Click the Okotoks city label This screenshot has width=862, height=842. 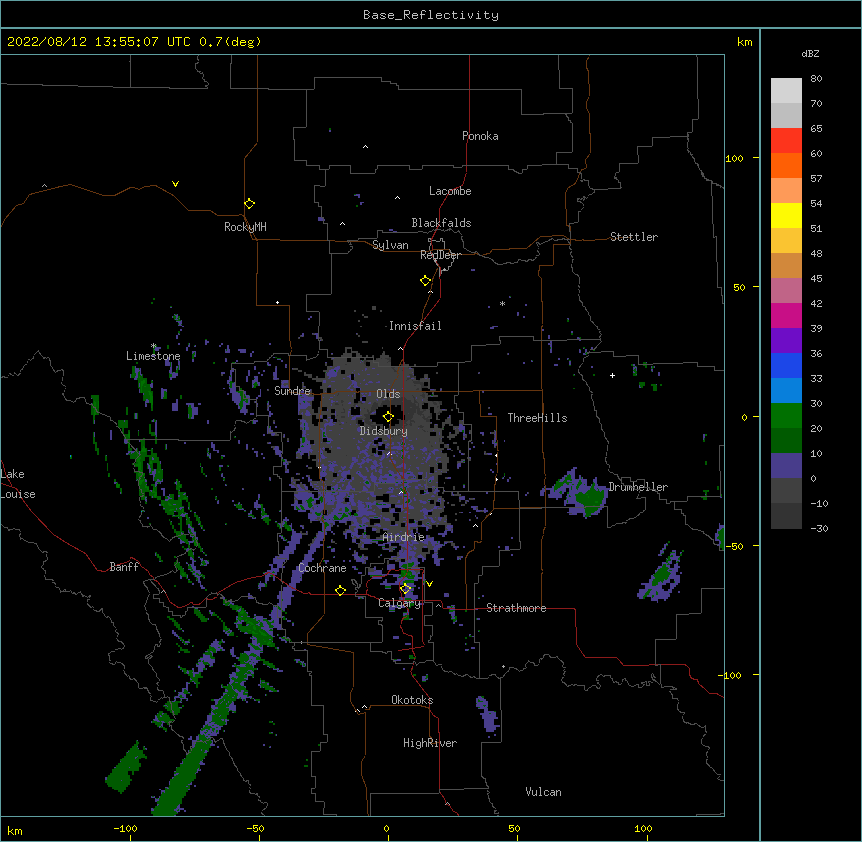pos(412,700)
